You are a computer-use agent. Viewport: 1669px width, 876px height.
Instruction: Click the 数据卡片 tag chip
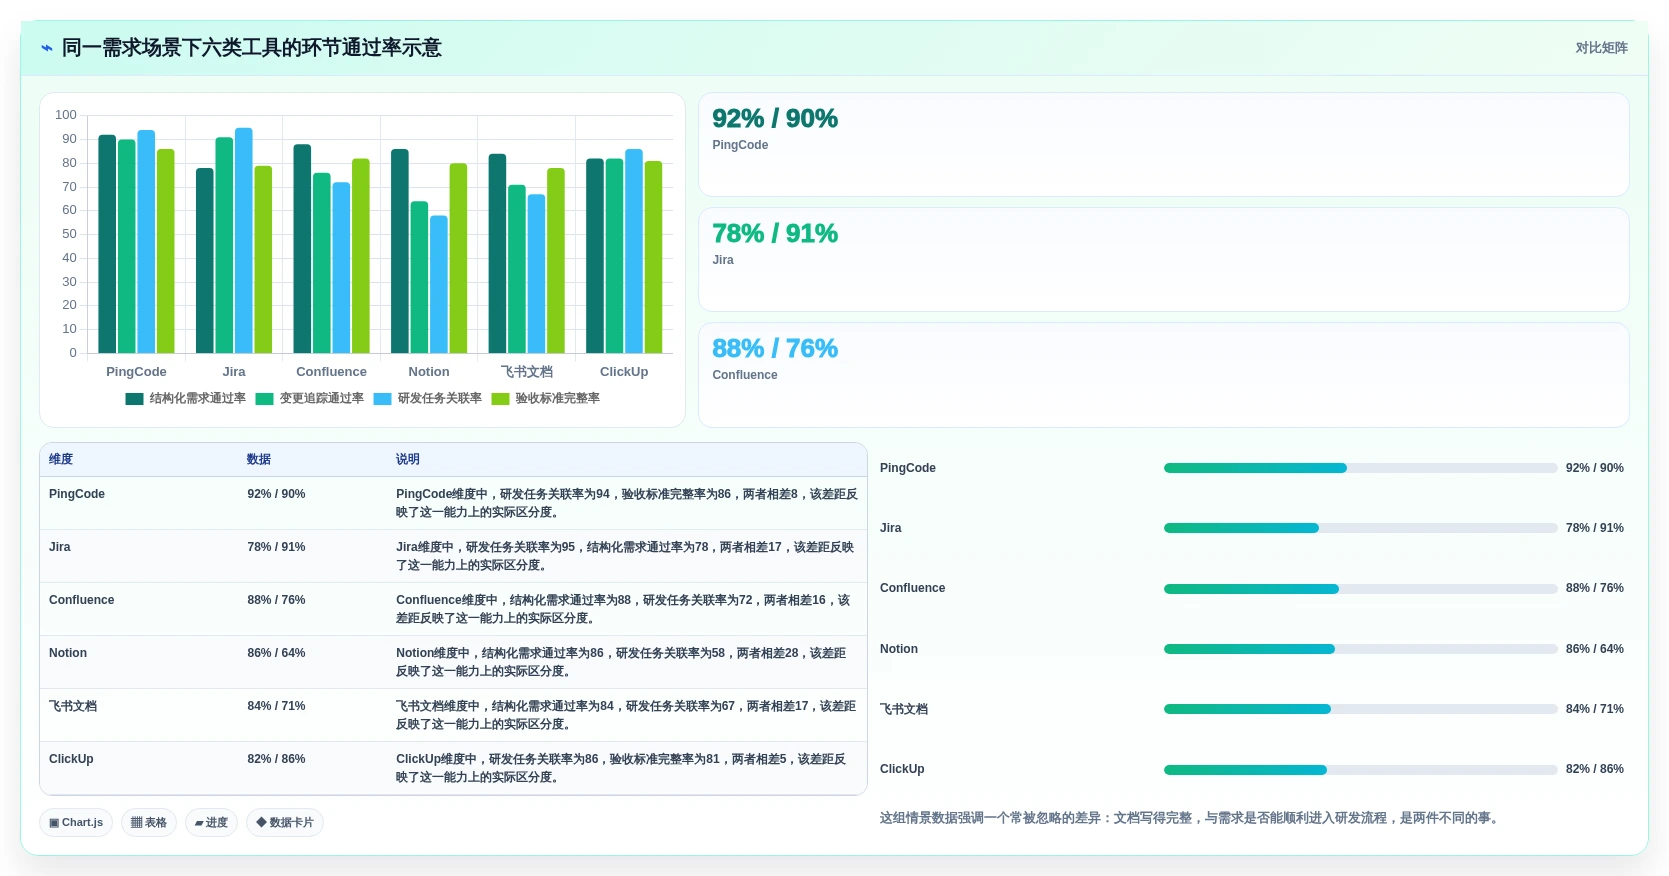tap(285, 823)
